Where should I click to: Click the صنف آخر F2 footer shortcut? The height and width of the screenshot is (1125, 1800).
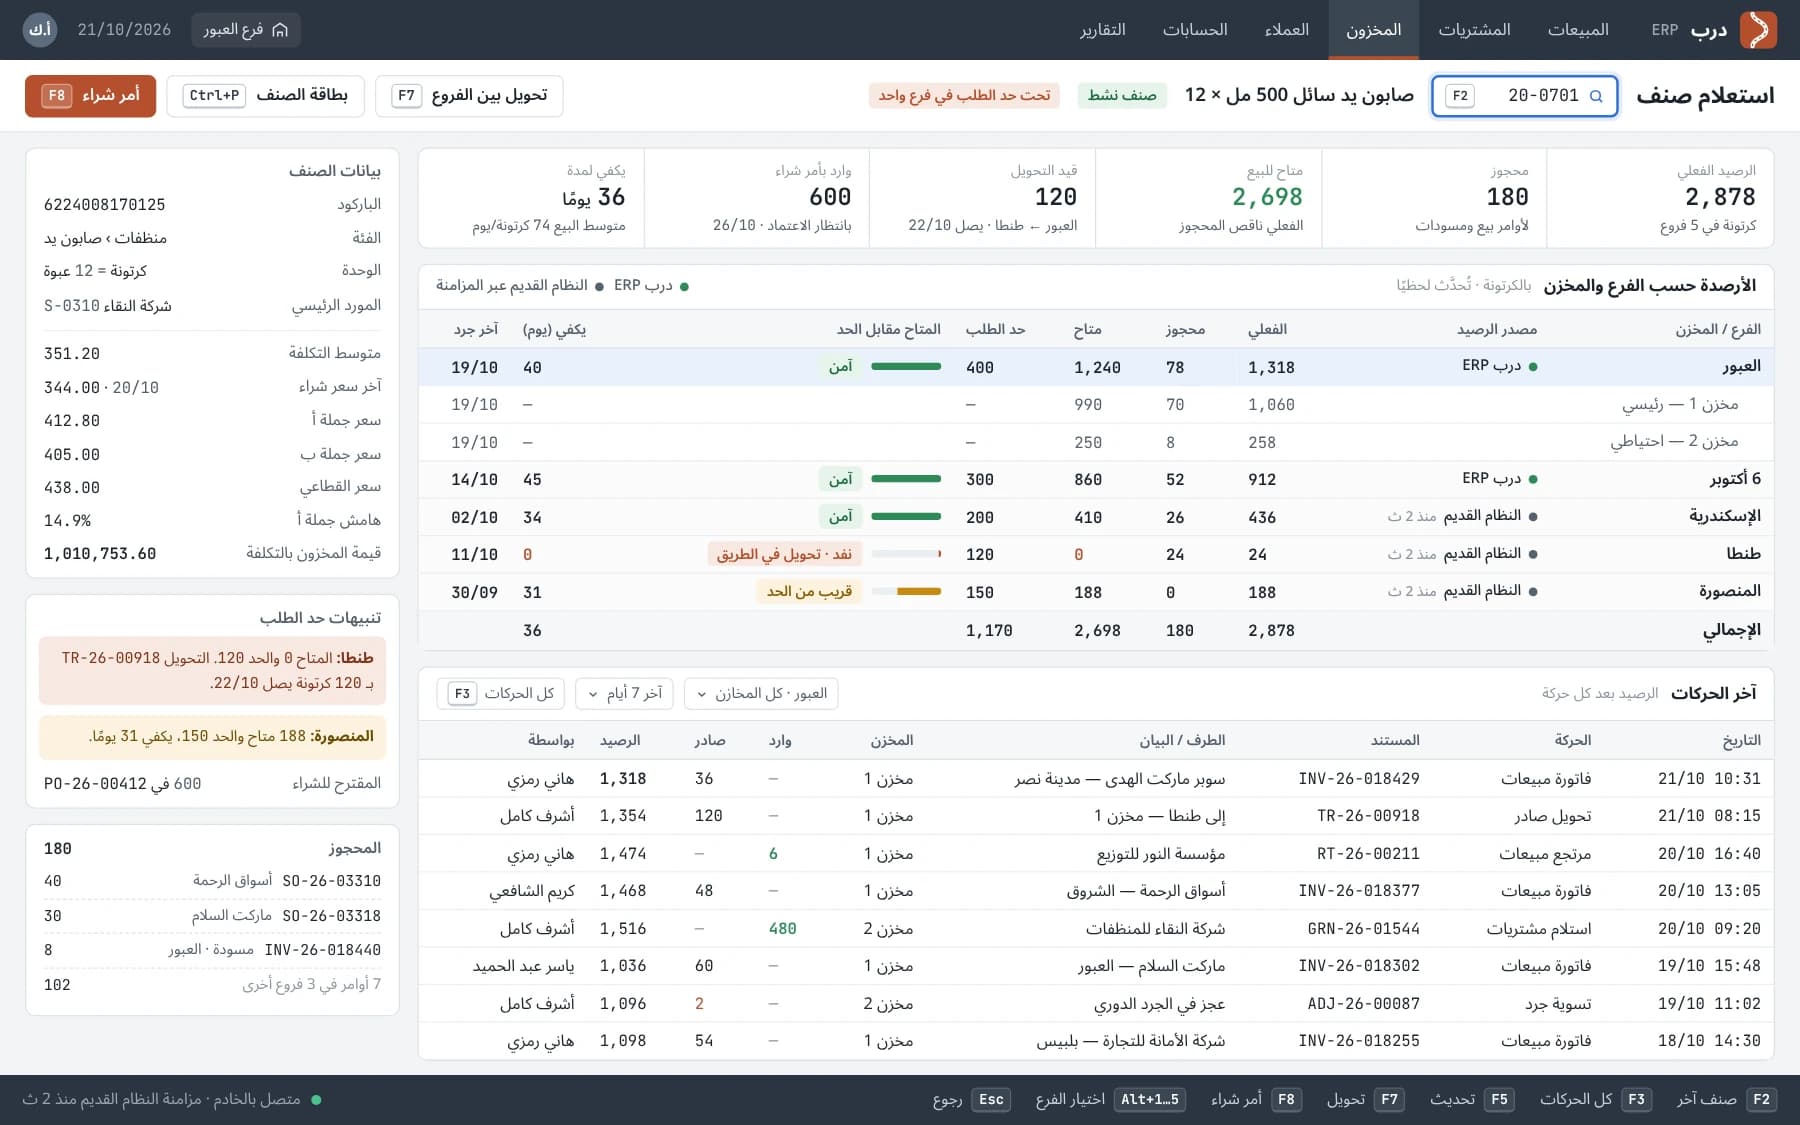tap(1725, 1100)
